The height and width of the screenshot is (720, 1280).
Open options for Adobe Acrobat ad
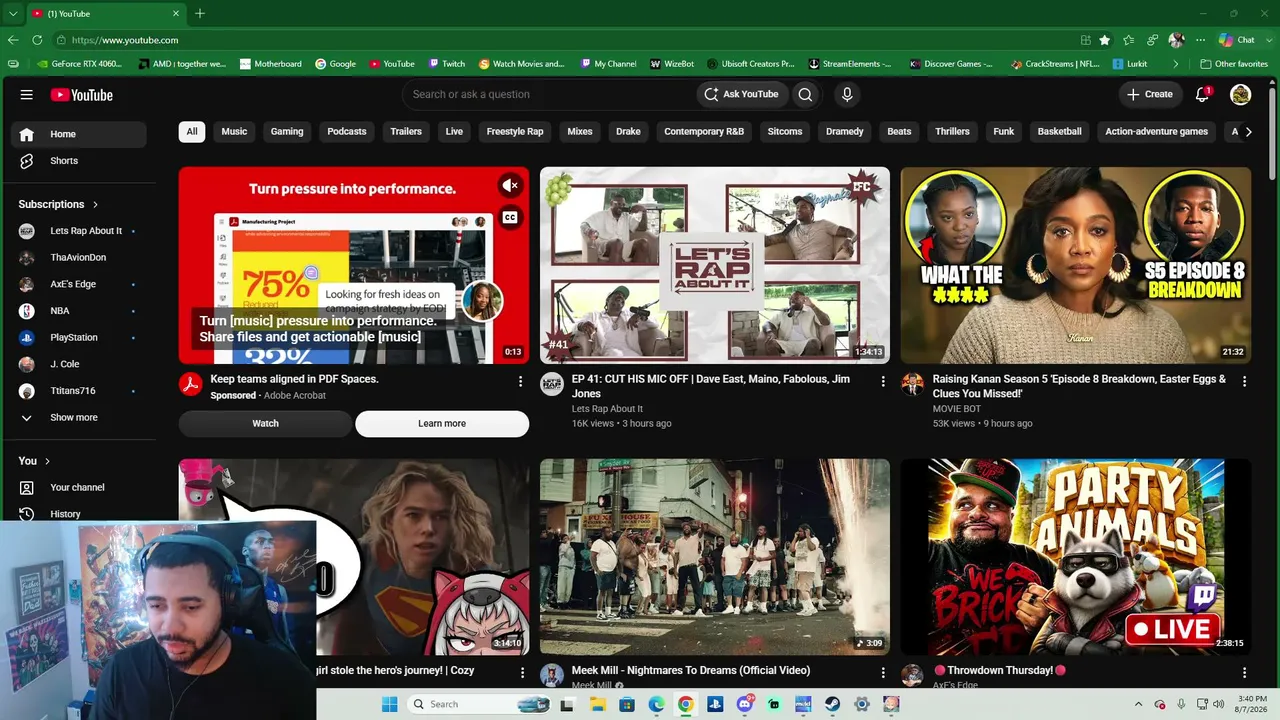click(x=520, y=381)
